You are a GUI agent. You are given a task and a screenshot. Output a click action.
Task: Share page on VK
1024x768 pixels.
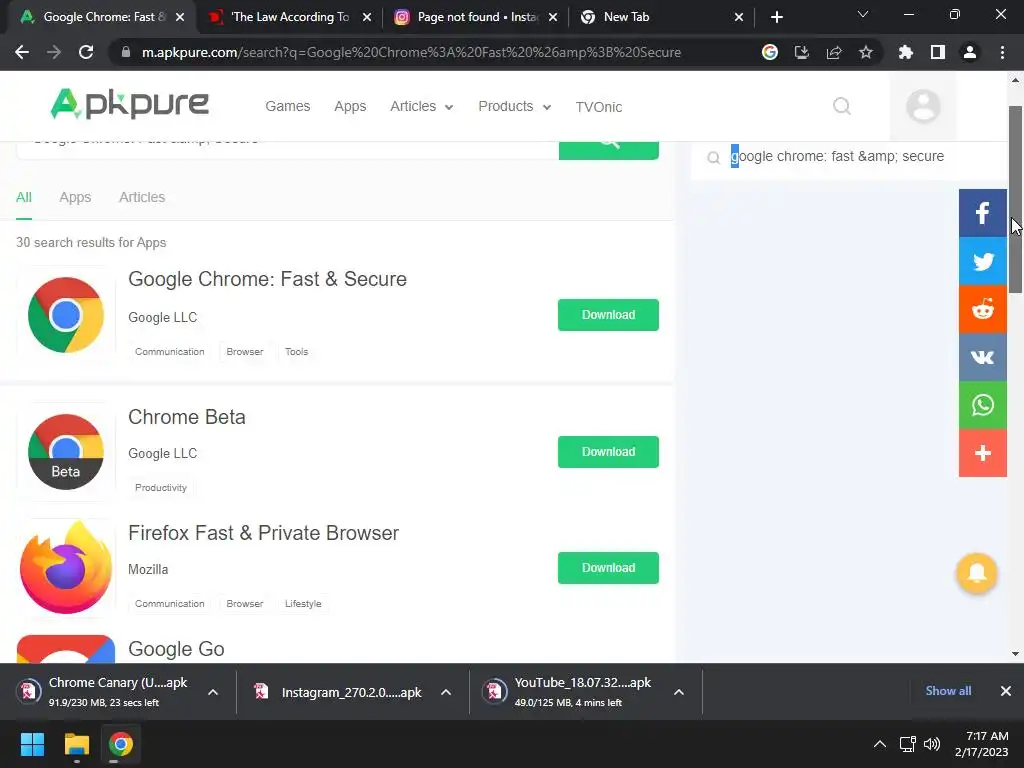tap(982, 357)
